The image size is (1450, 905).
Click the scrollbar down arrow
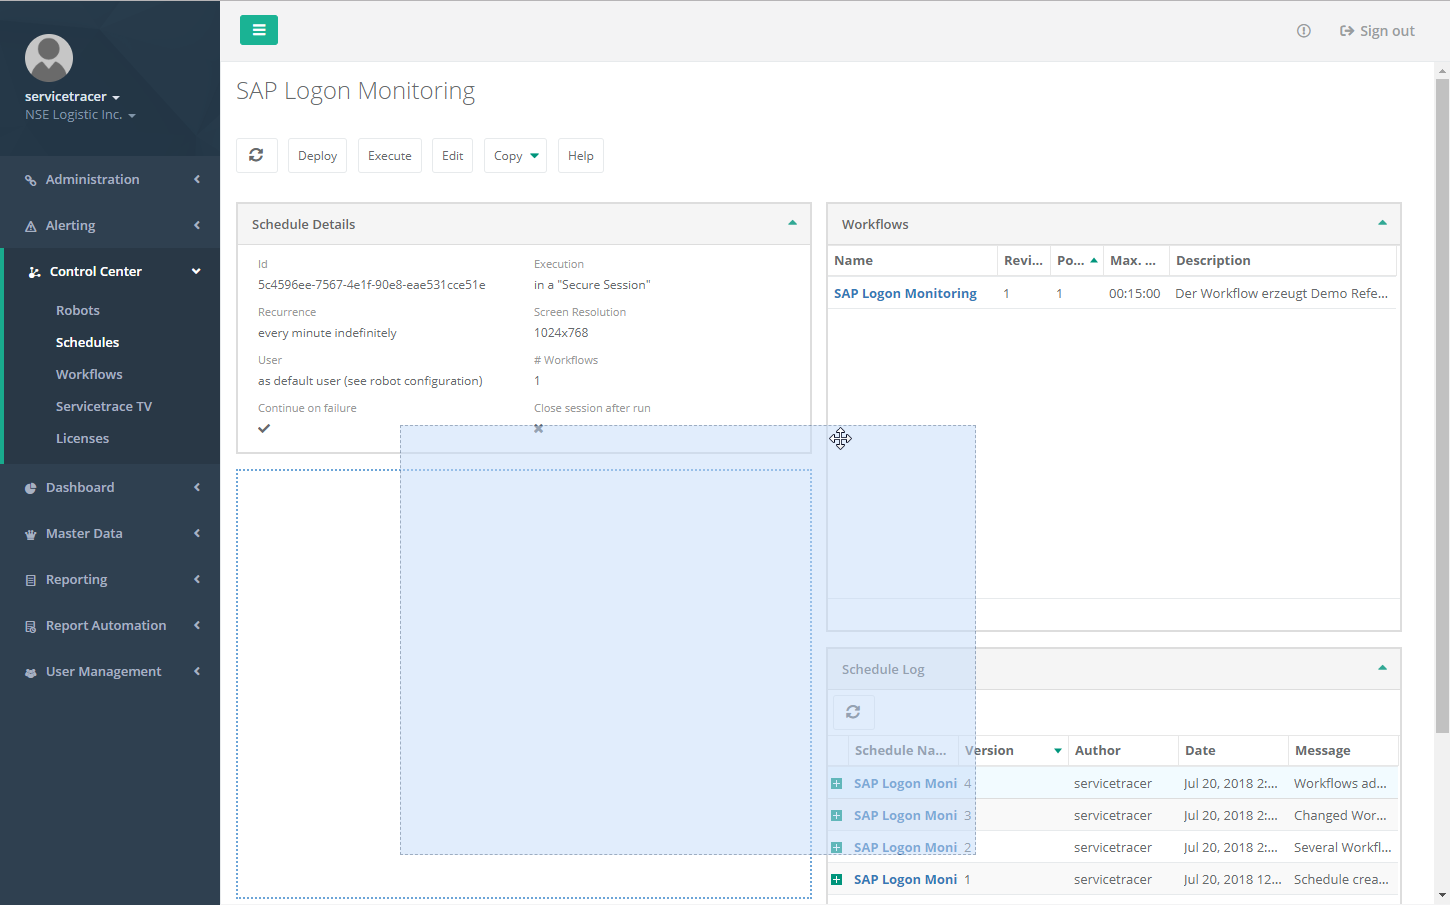point(1442,896)
